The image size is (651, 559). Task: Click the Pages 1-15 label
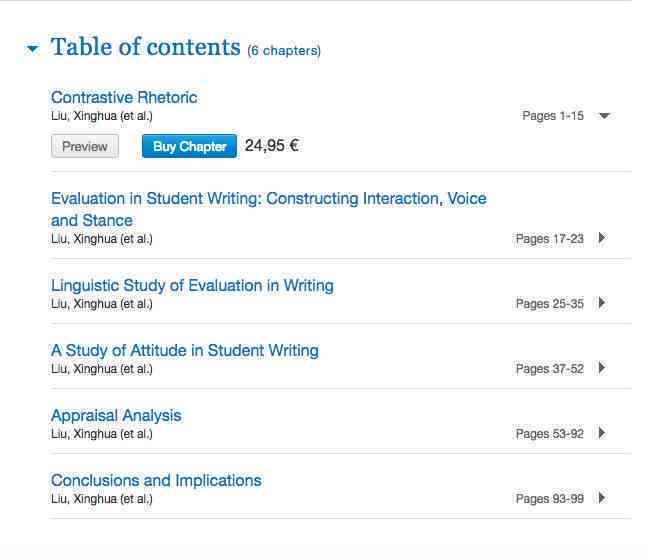[553, 115]
